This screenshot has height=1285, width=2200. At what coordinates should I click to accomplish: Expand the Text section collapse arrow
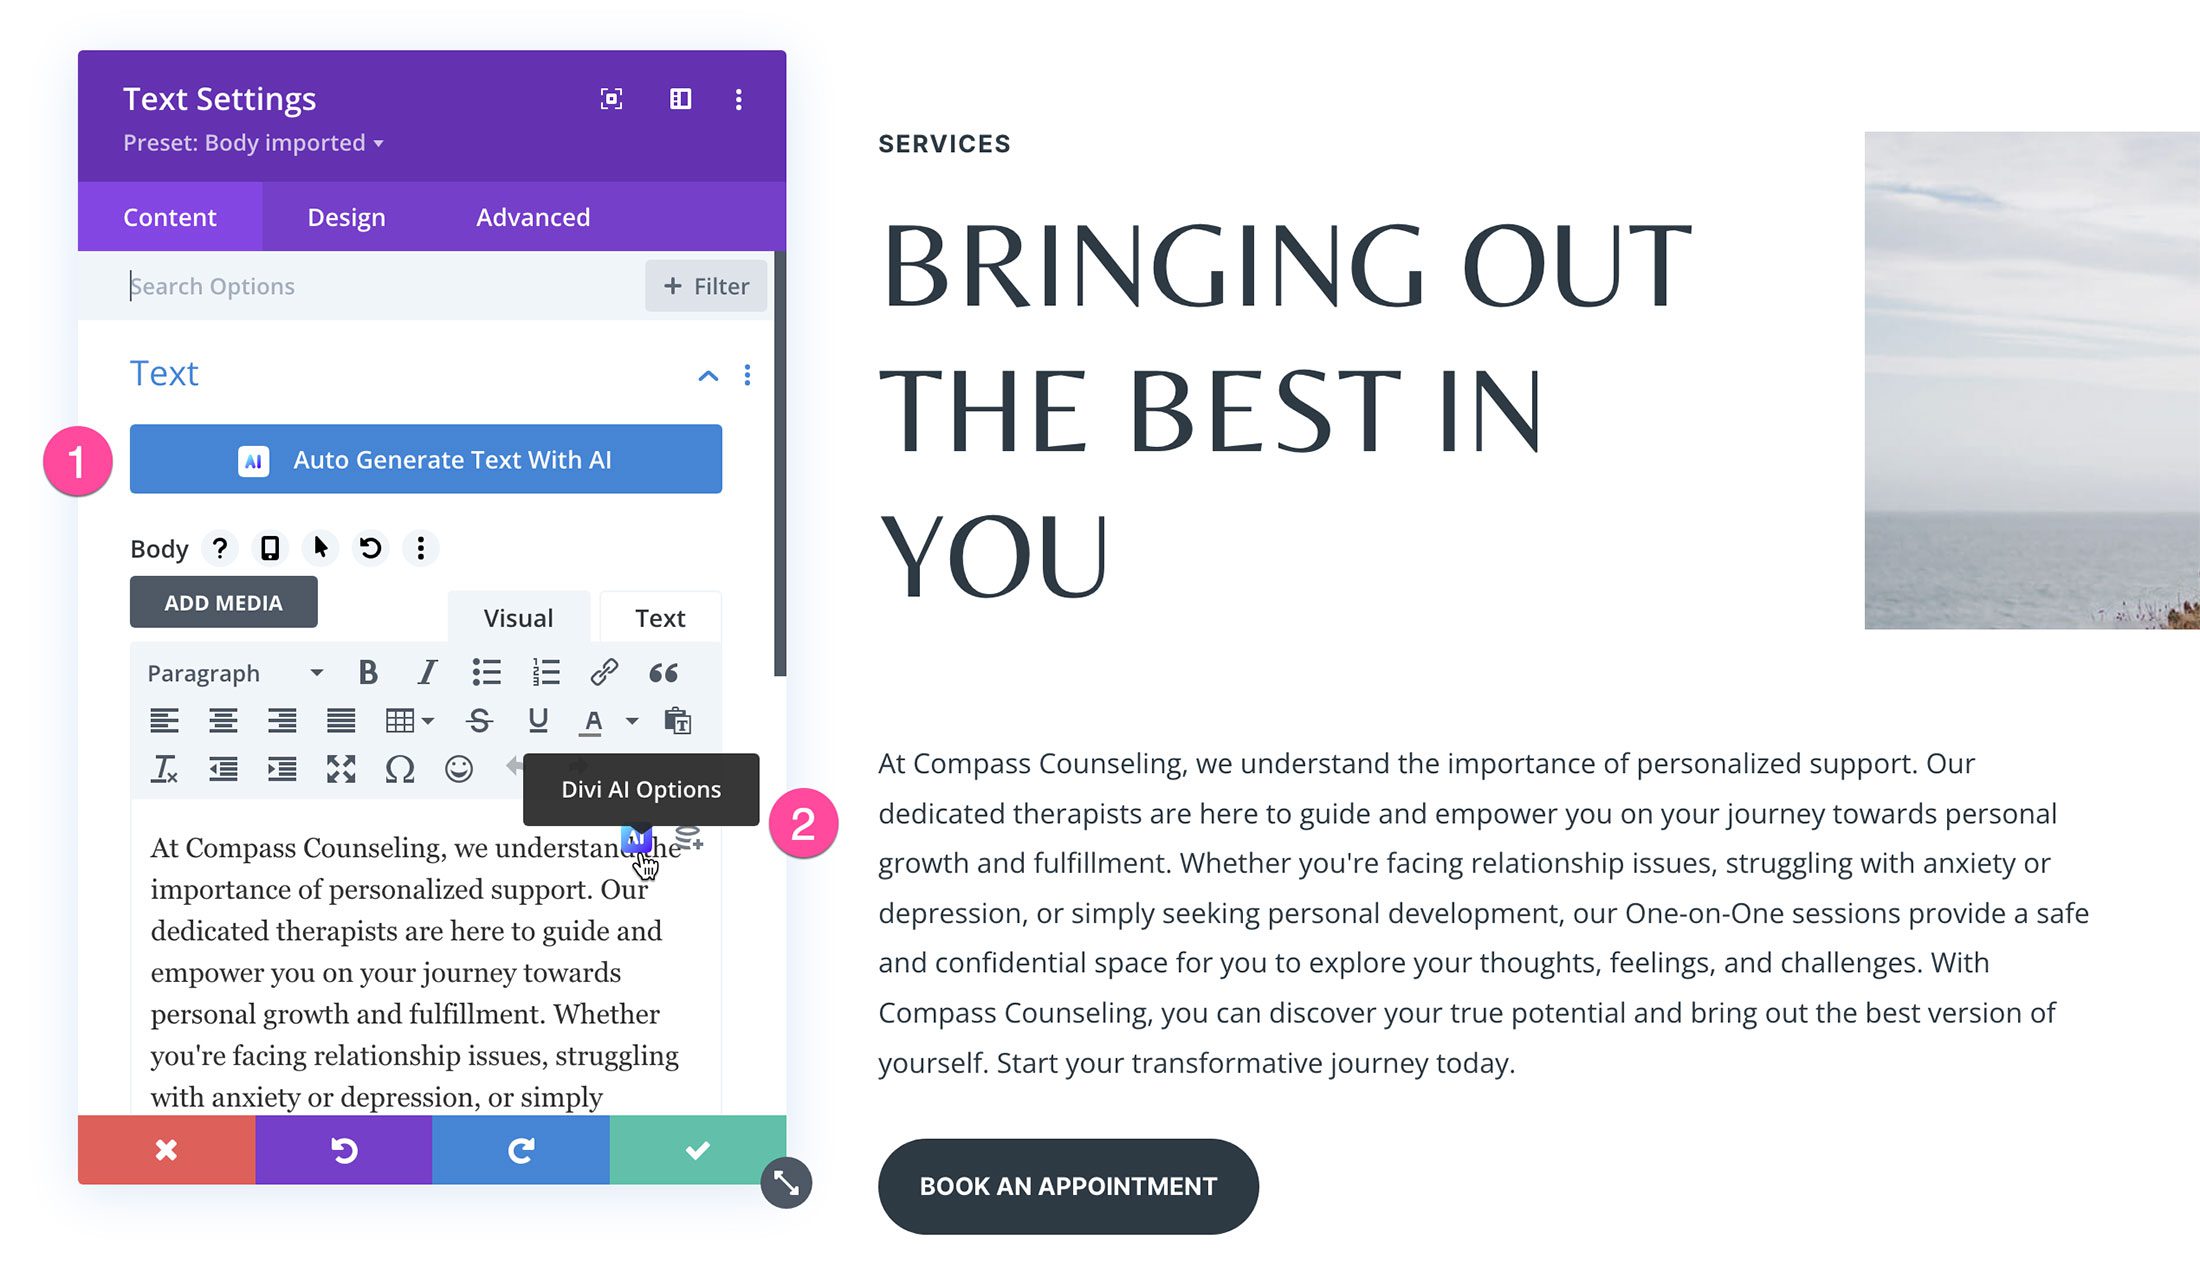(x=707, y=375)
